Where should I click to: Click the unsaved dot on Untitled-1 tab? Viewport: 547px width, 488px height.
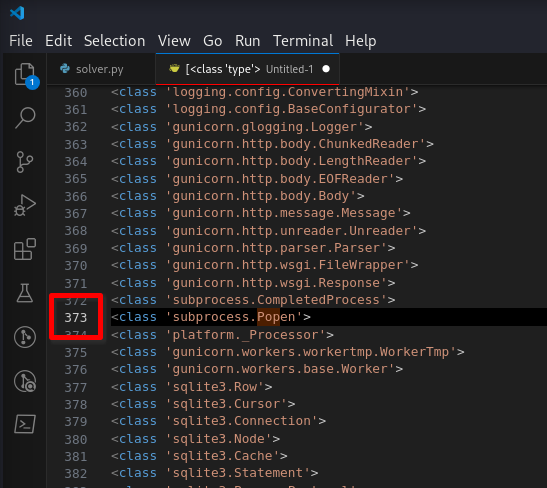coord(326,69)
